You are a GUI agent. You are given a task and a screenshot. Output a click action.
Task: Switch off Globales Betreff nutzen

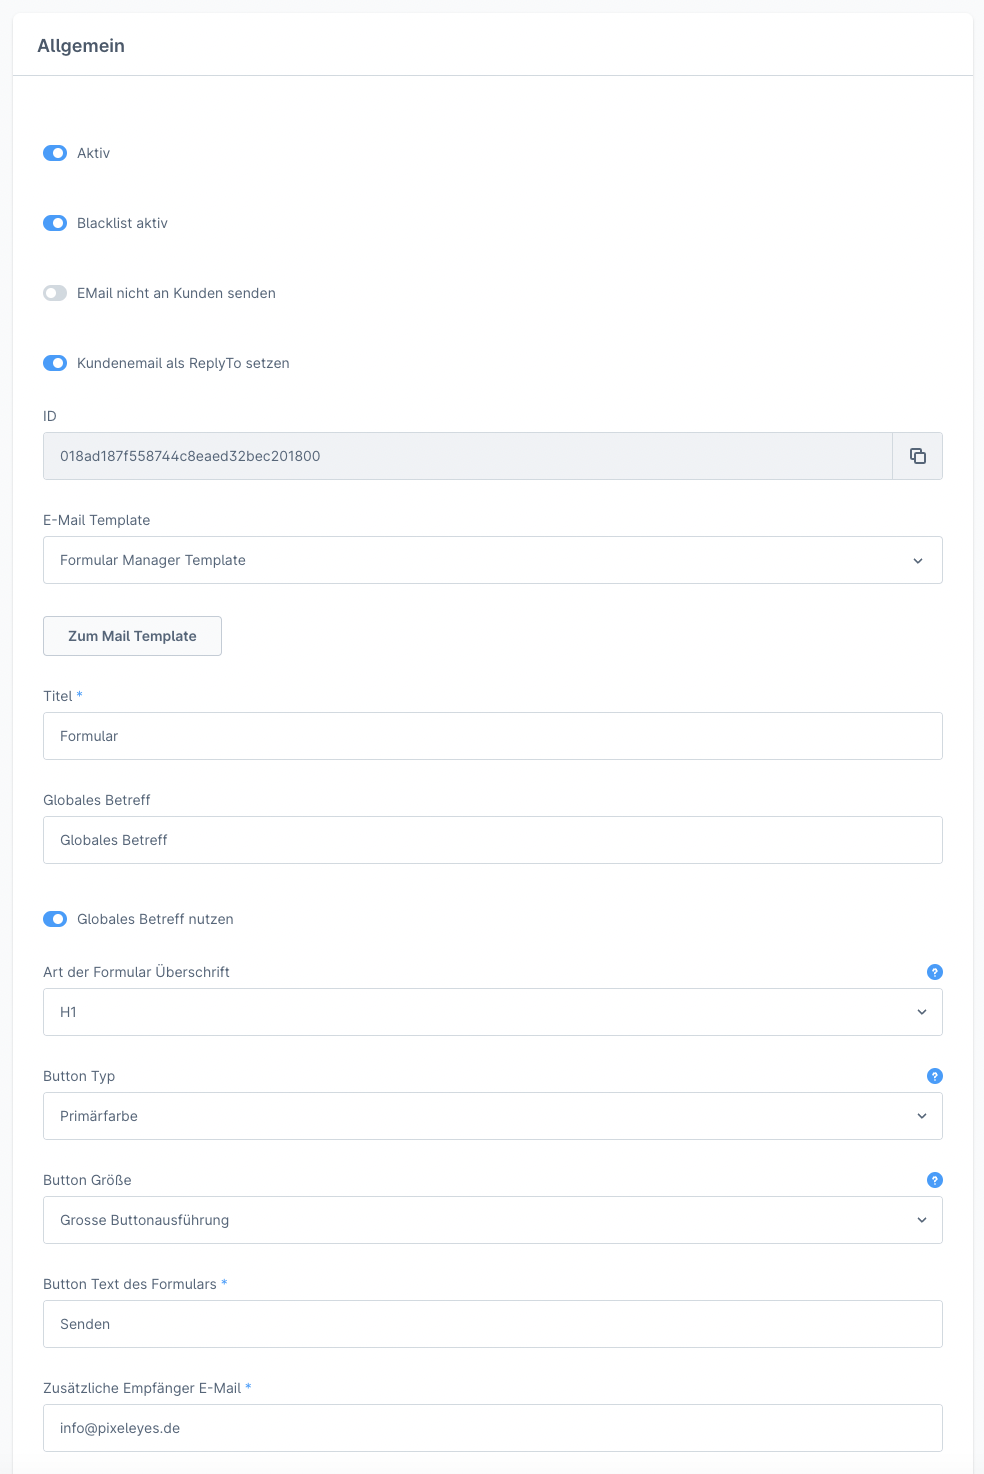pos(55,919)
